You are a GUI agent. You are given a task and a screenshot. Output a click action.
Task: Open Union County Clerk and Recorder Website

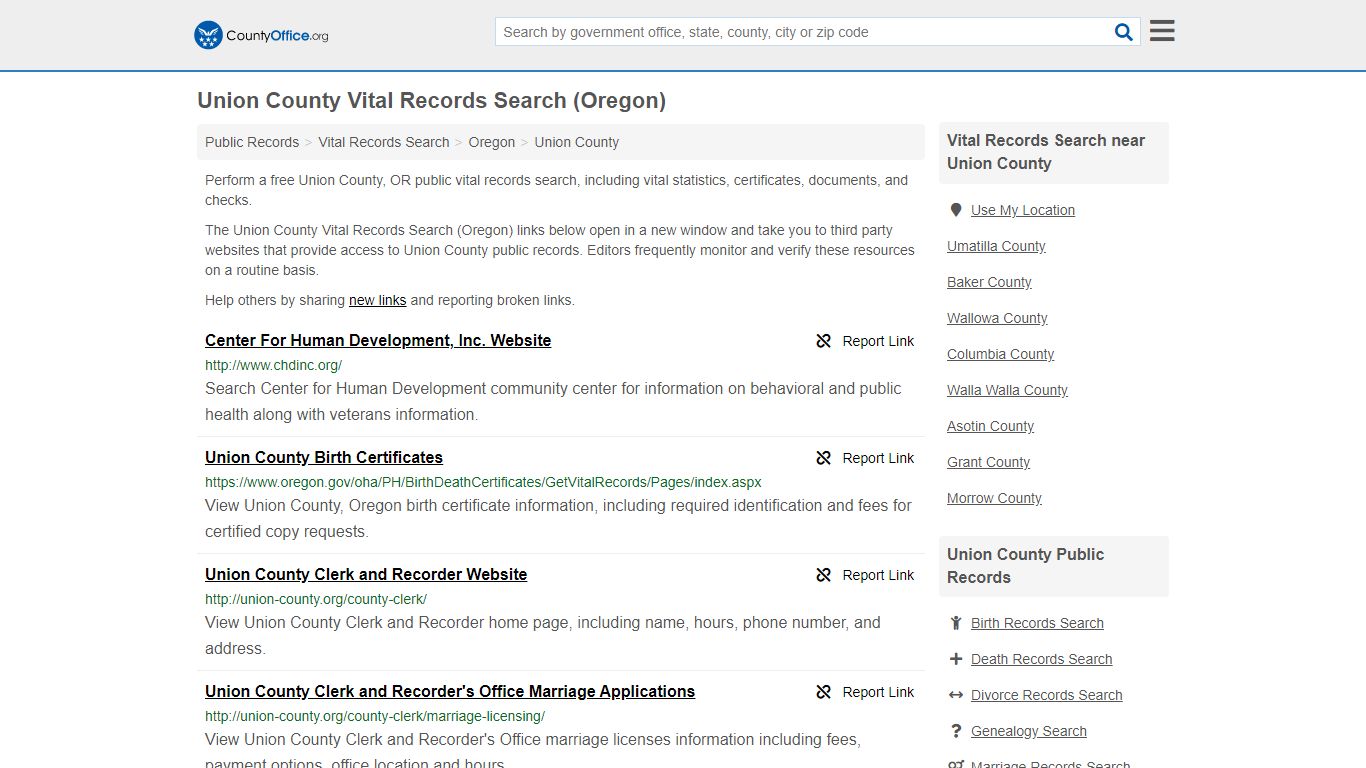(x=366, y=574)
